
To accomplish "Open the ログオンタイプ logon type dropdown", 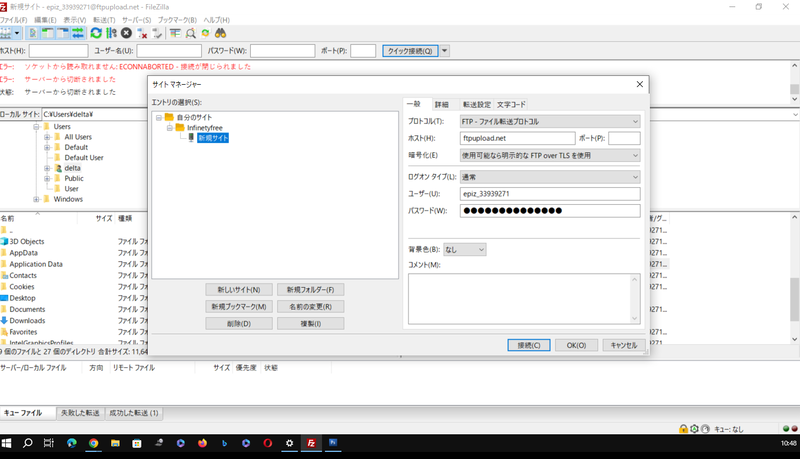I will point(549,177).
